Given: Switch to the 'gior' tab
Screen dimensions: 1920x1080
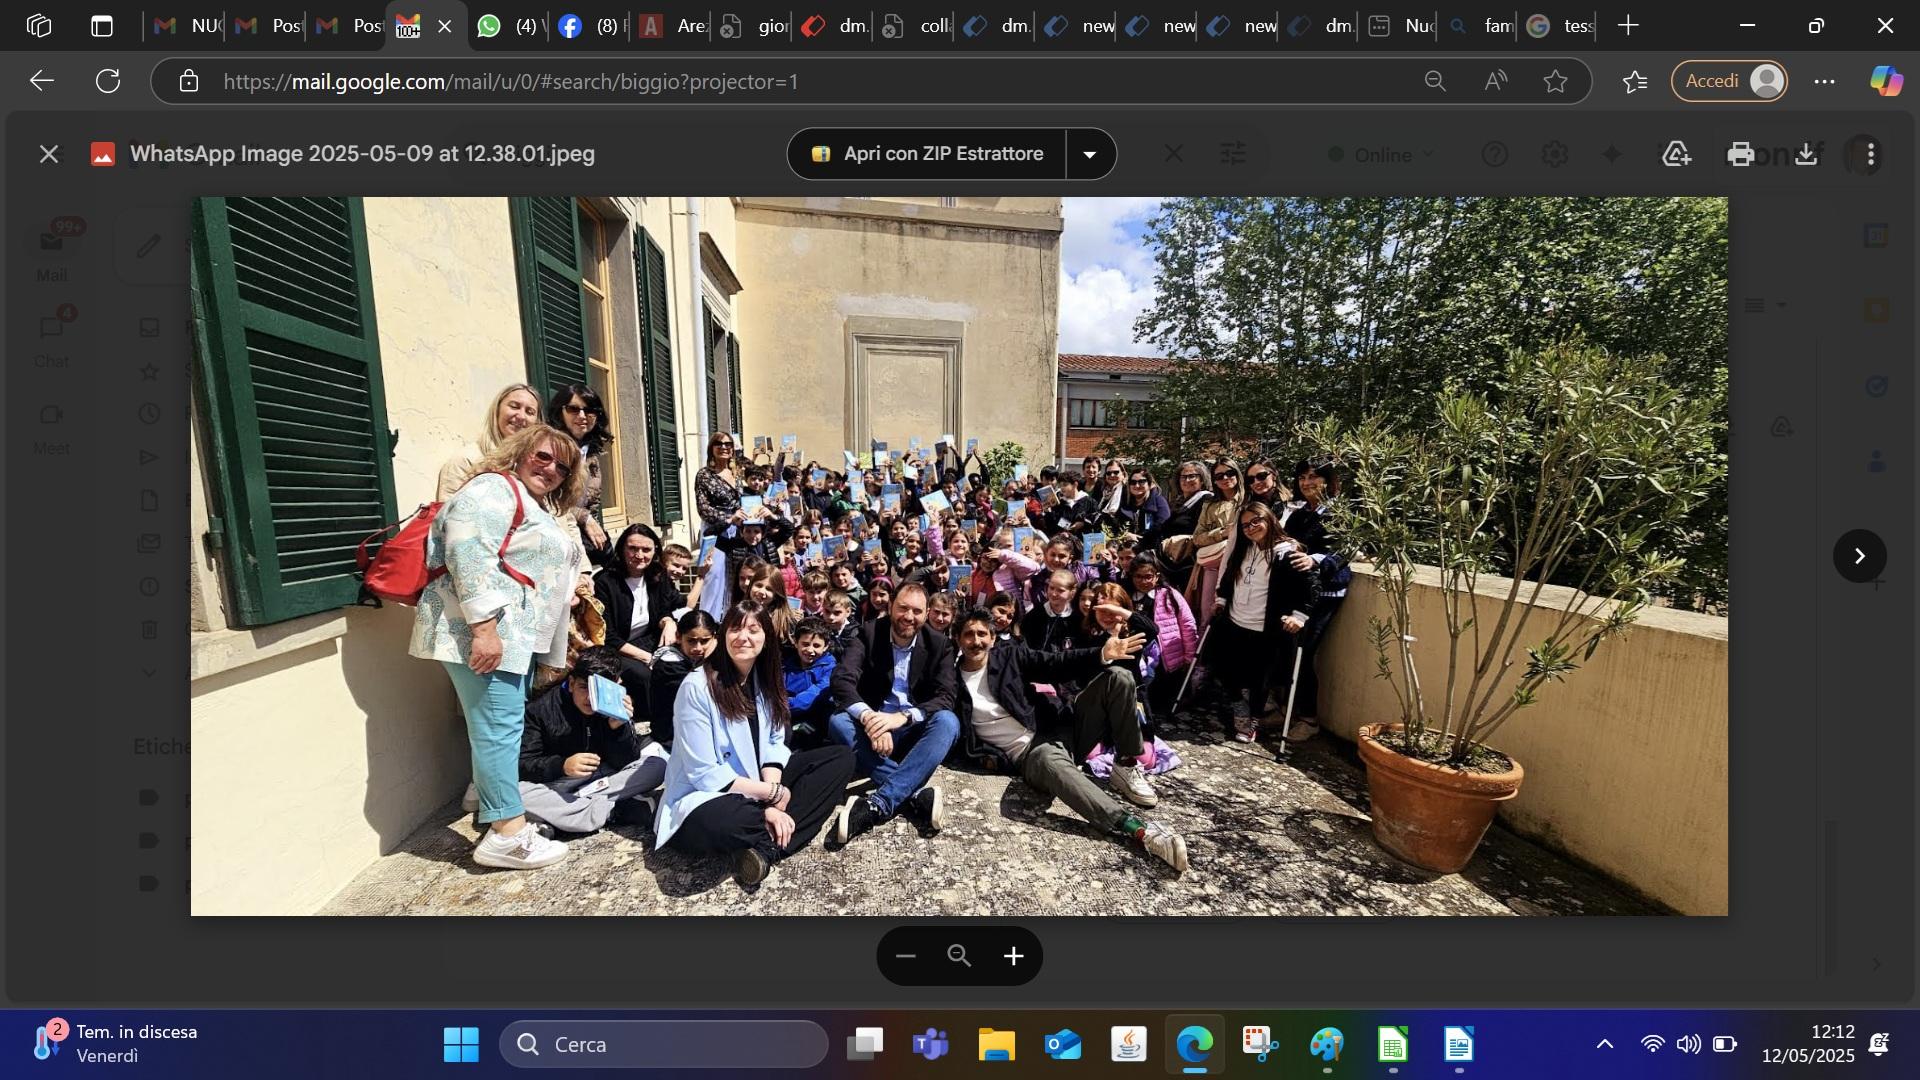Looking at the screenshot, I should click(753, 26).
